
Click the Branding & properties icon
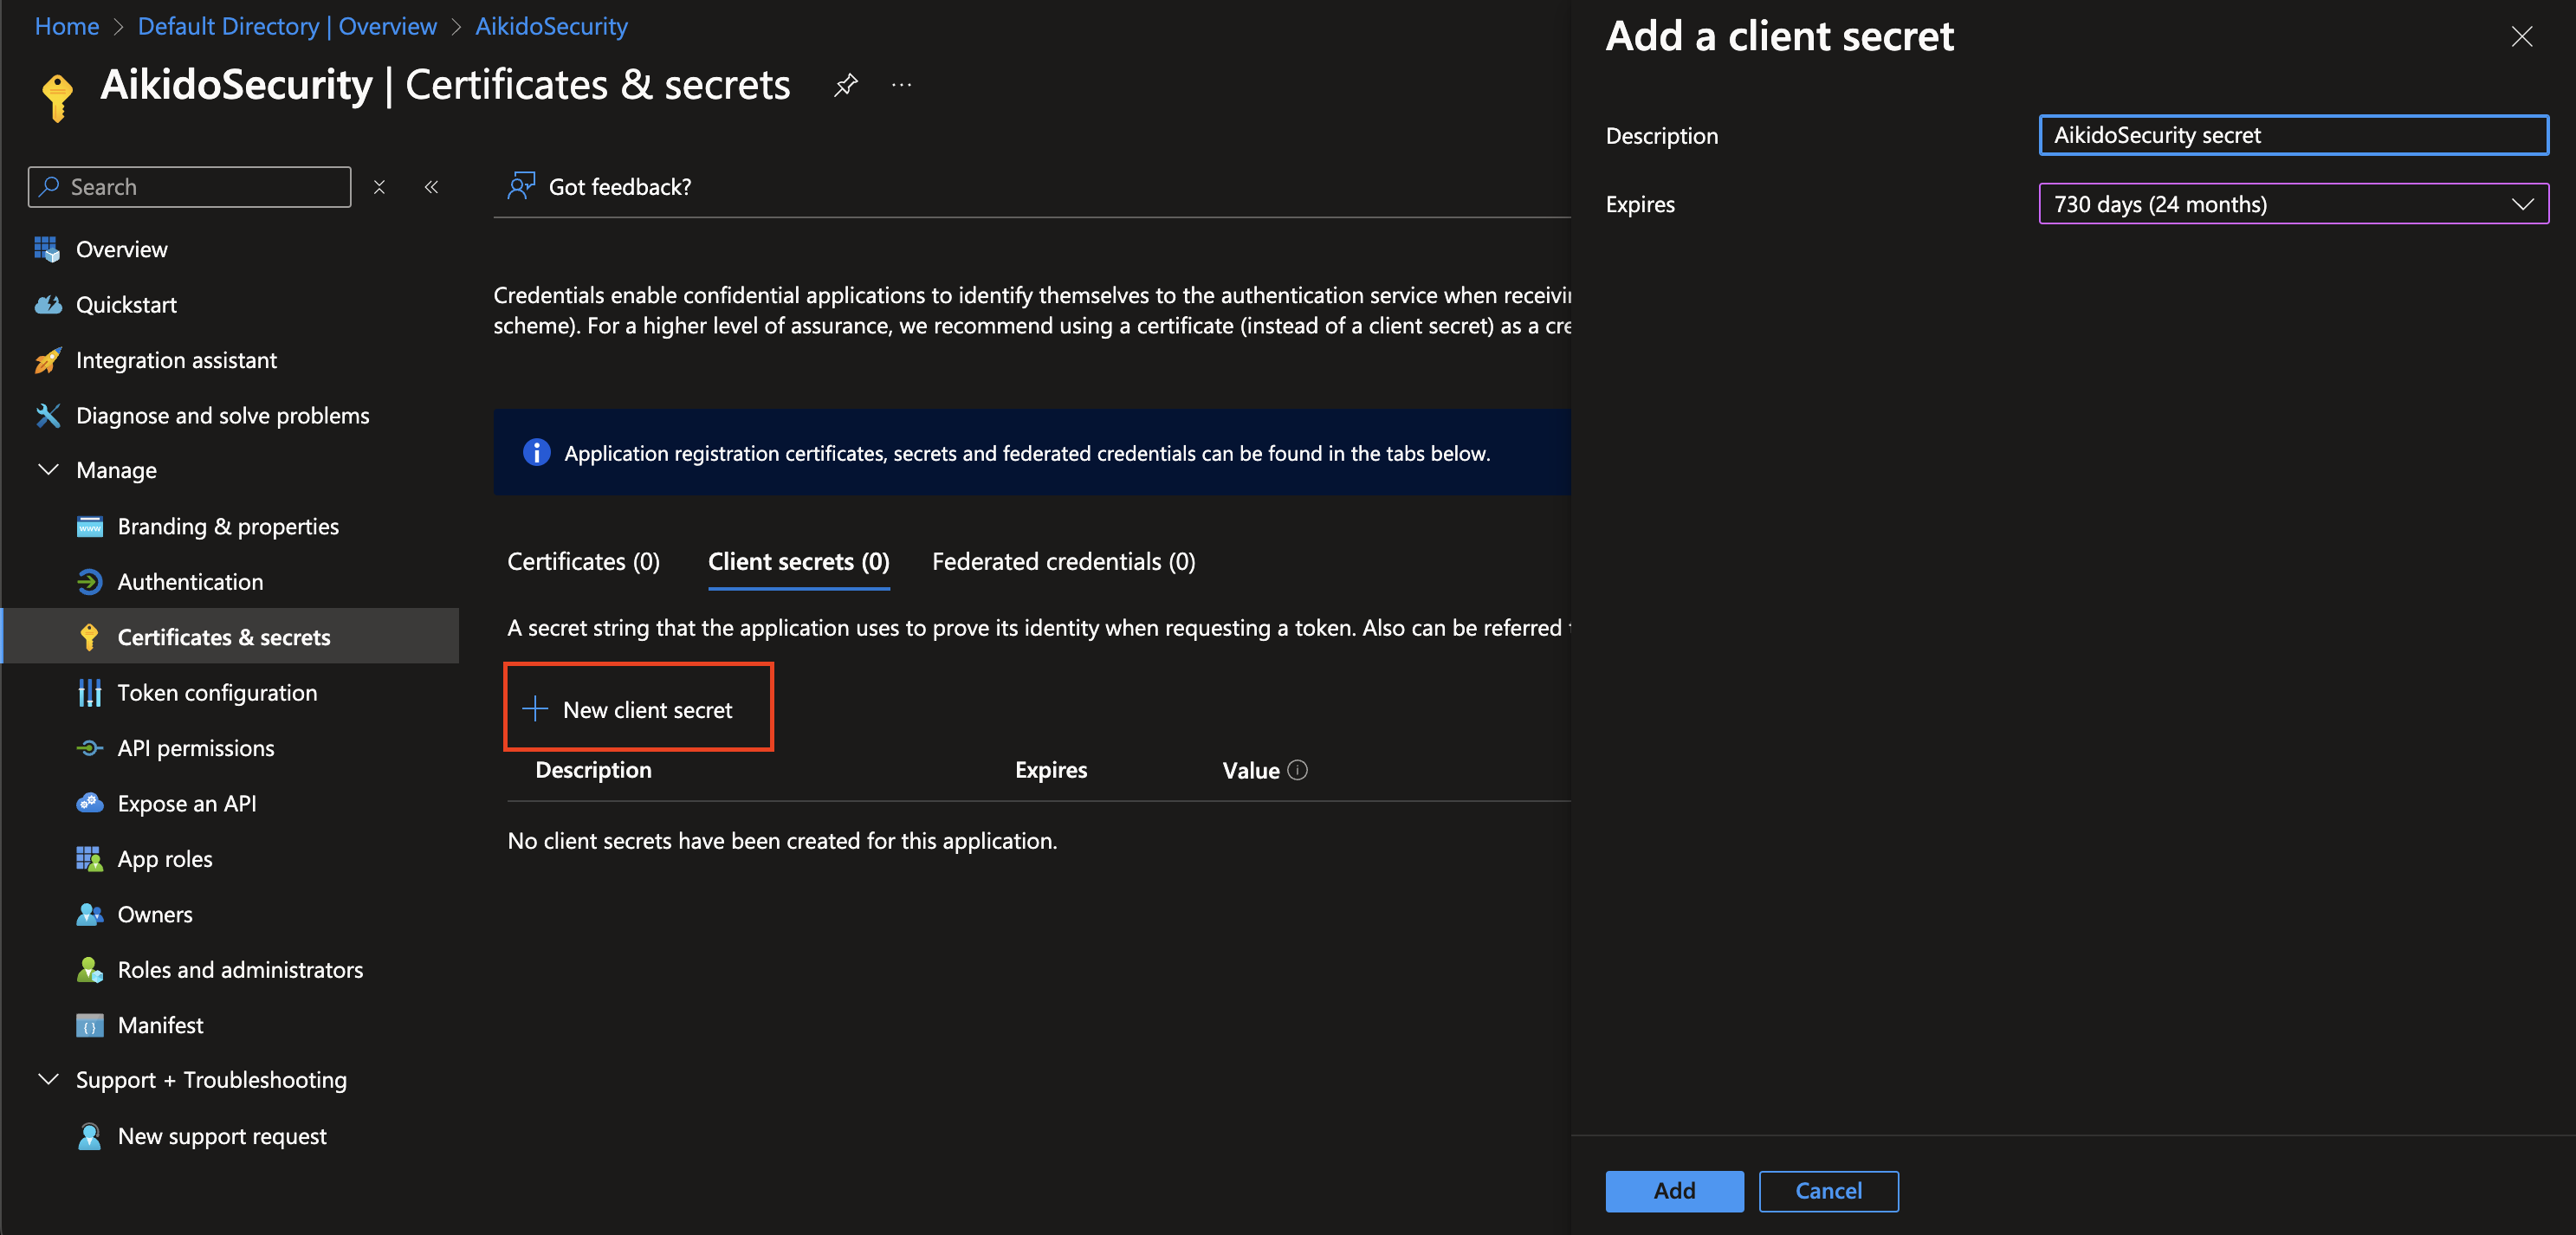[x=90, y=526]
